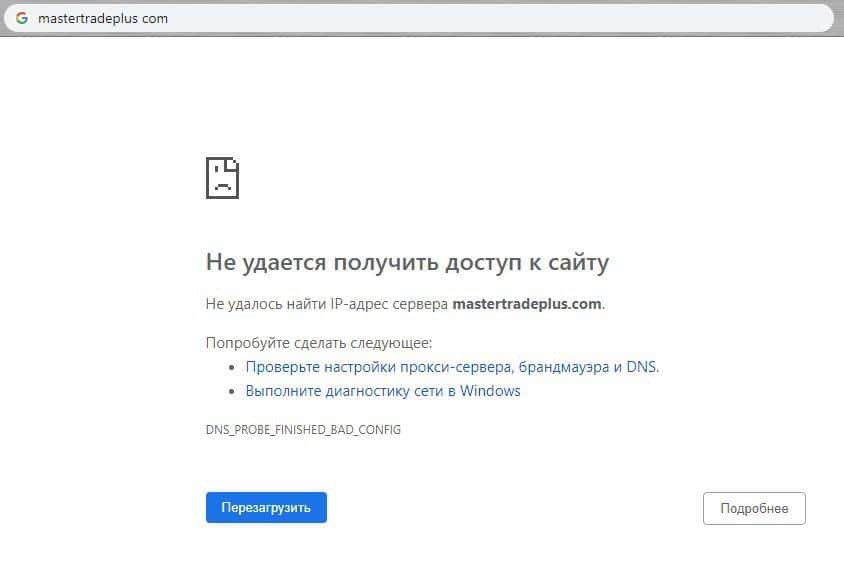Click the text Попробуйте сделать следующее:

tap(319, 343)
